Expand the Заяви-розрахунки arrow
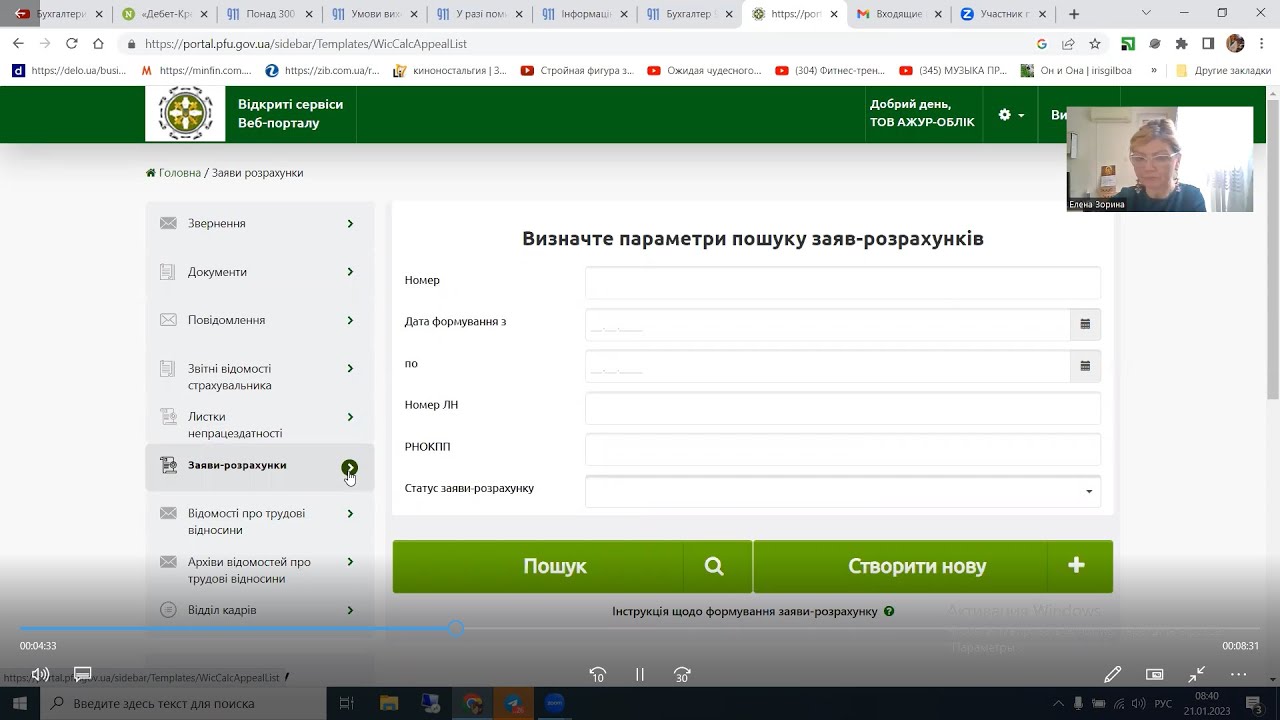 349,467
